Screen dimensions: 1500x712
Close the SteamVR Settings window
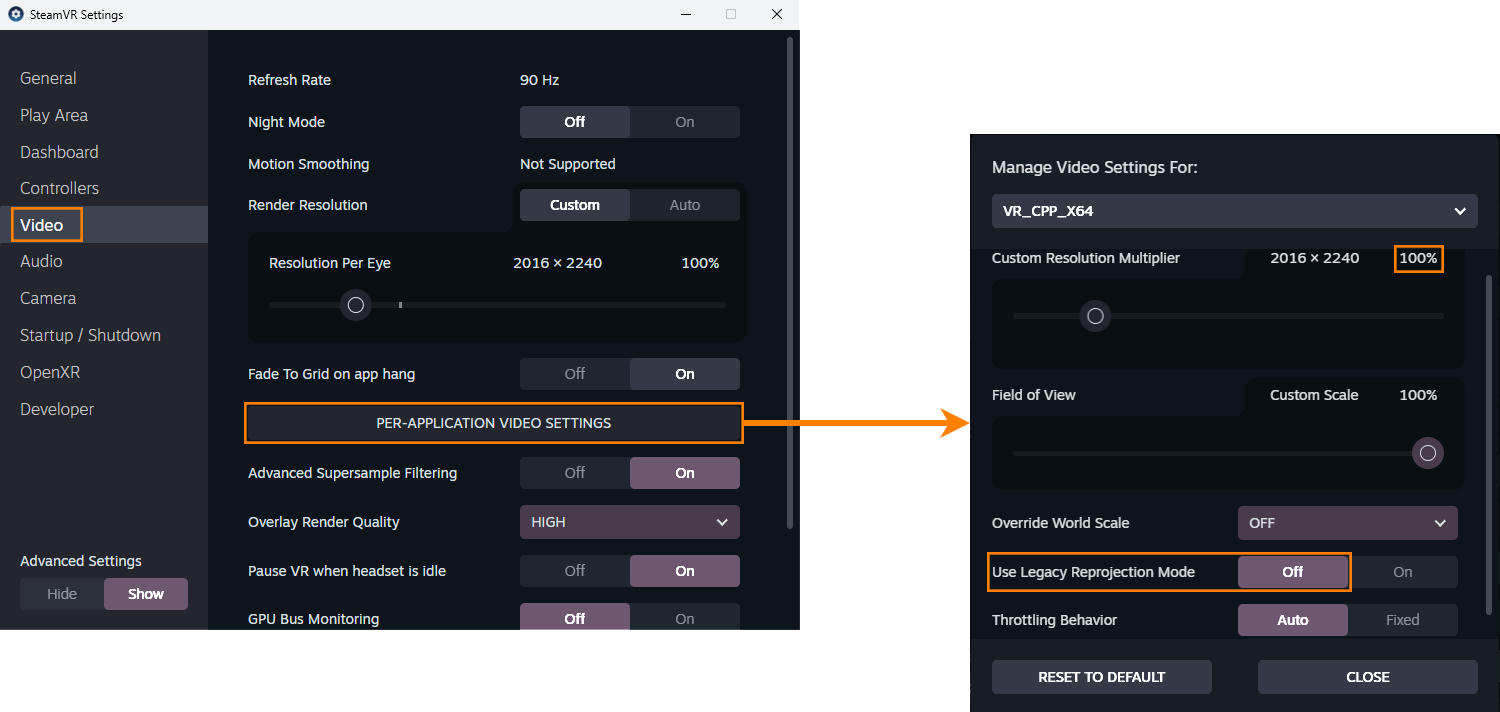[776, 15]
